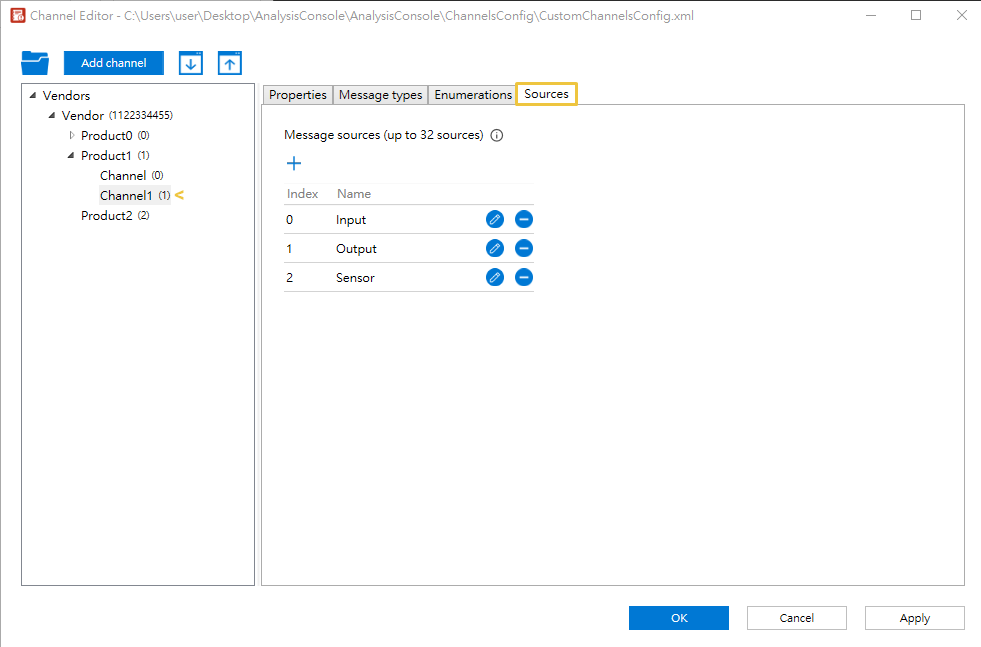Show info about message sources limit
Image resolution: width=981 pixels, height=647 pixels.
click(497, 136)
